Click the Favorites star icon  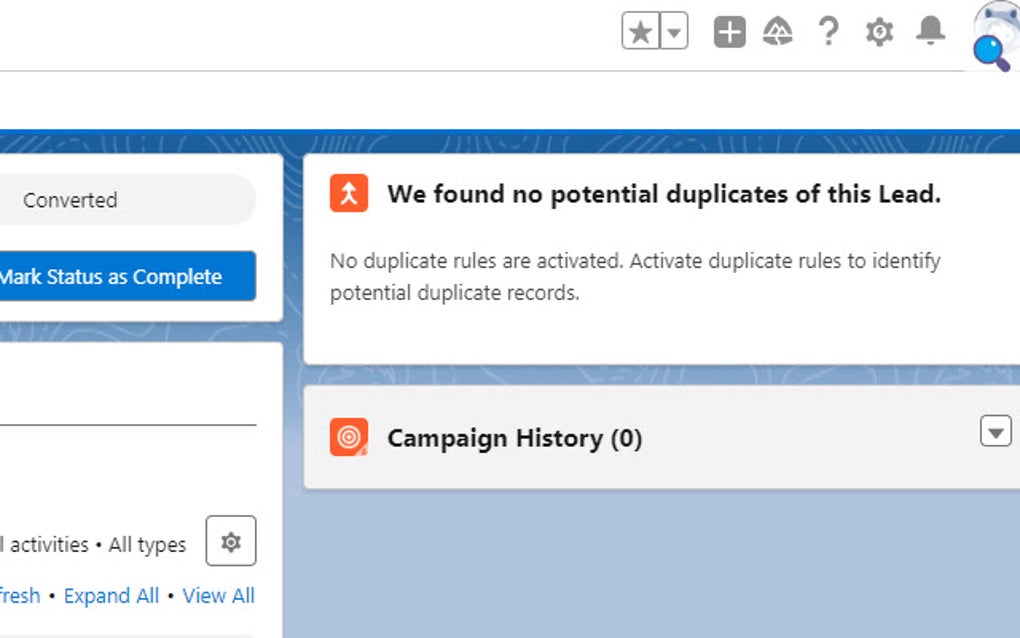[x=641, y=33]
